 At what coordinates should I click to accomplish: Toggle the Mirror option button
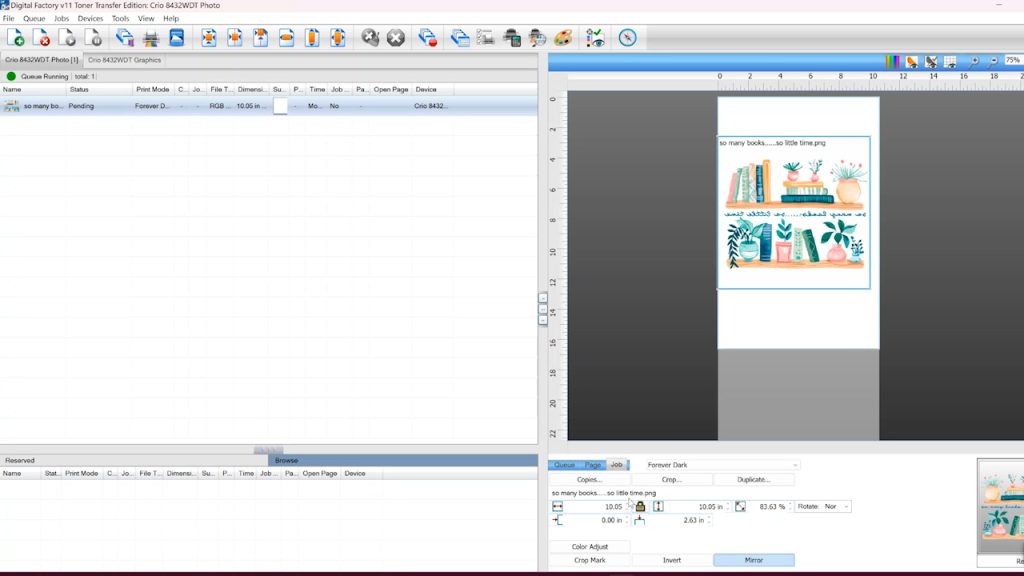pyautogui.click(x=754, y=560)
